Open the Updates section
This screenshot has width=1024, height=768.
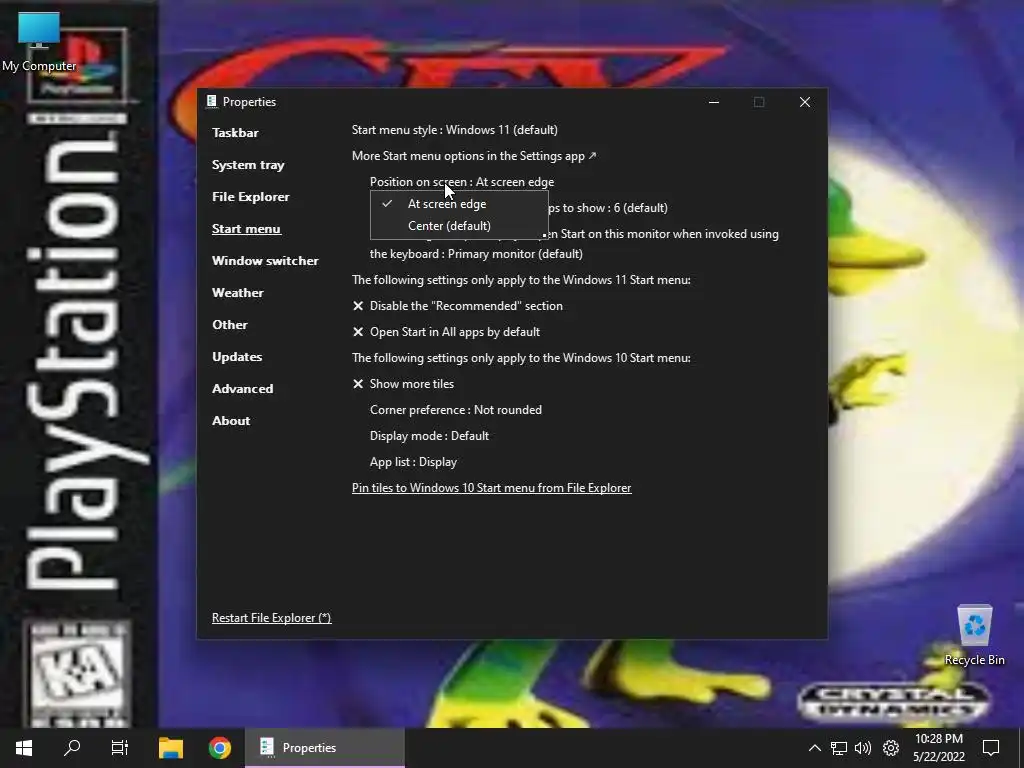[237, 357]
